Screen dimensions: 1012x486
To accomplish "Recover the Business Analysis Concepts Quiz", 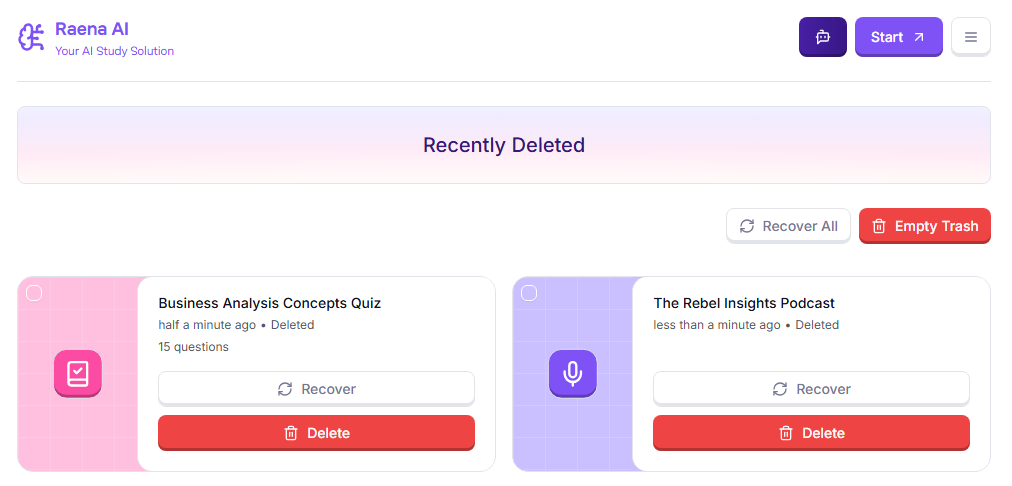I will click(316, 389).
